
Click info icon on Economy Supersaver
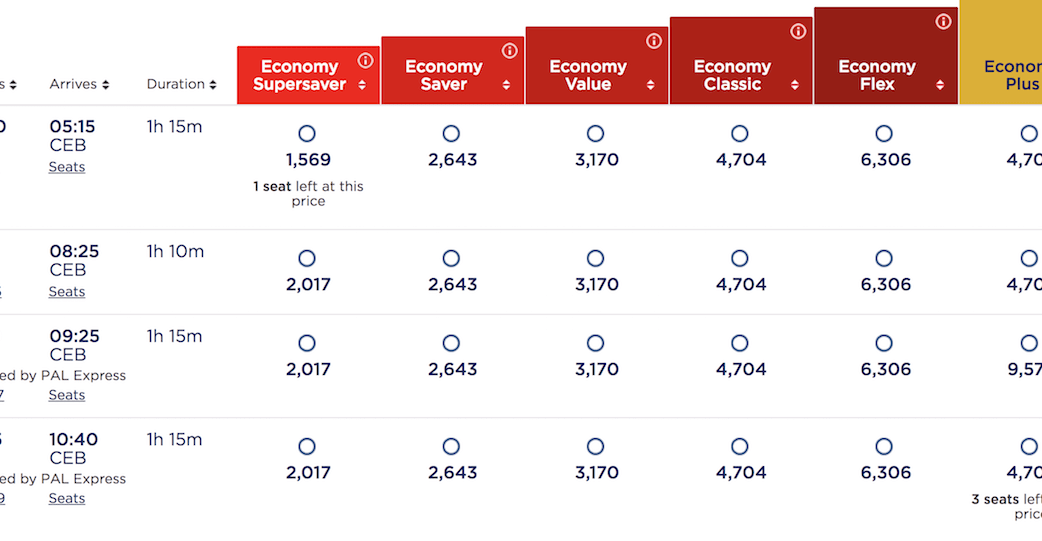(x=365, y=60)
